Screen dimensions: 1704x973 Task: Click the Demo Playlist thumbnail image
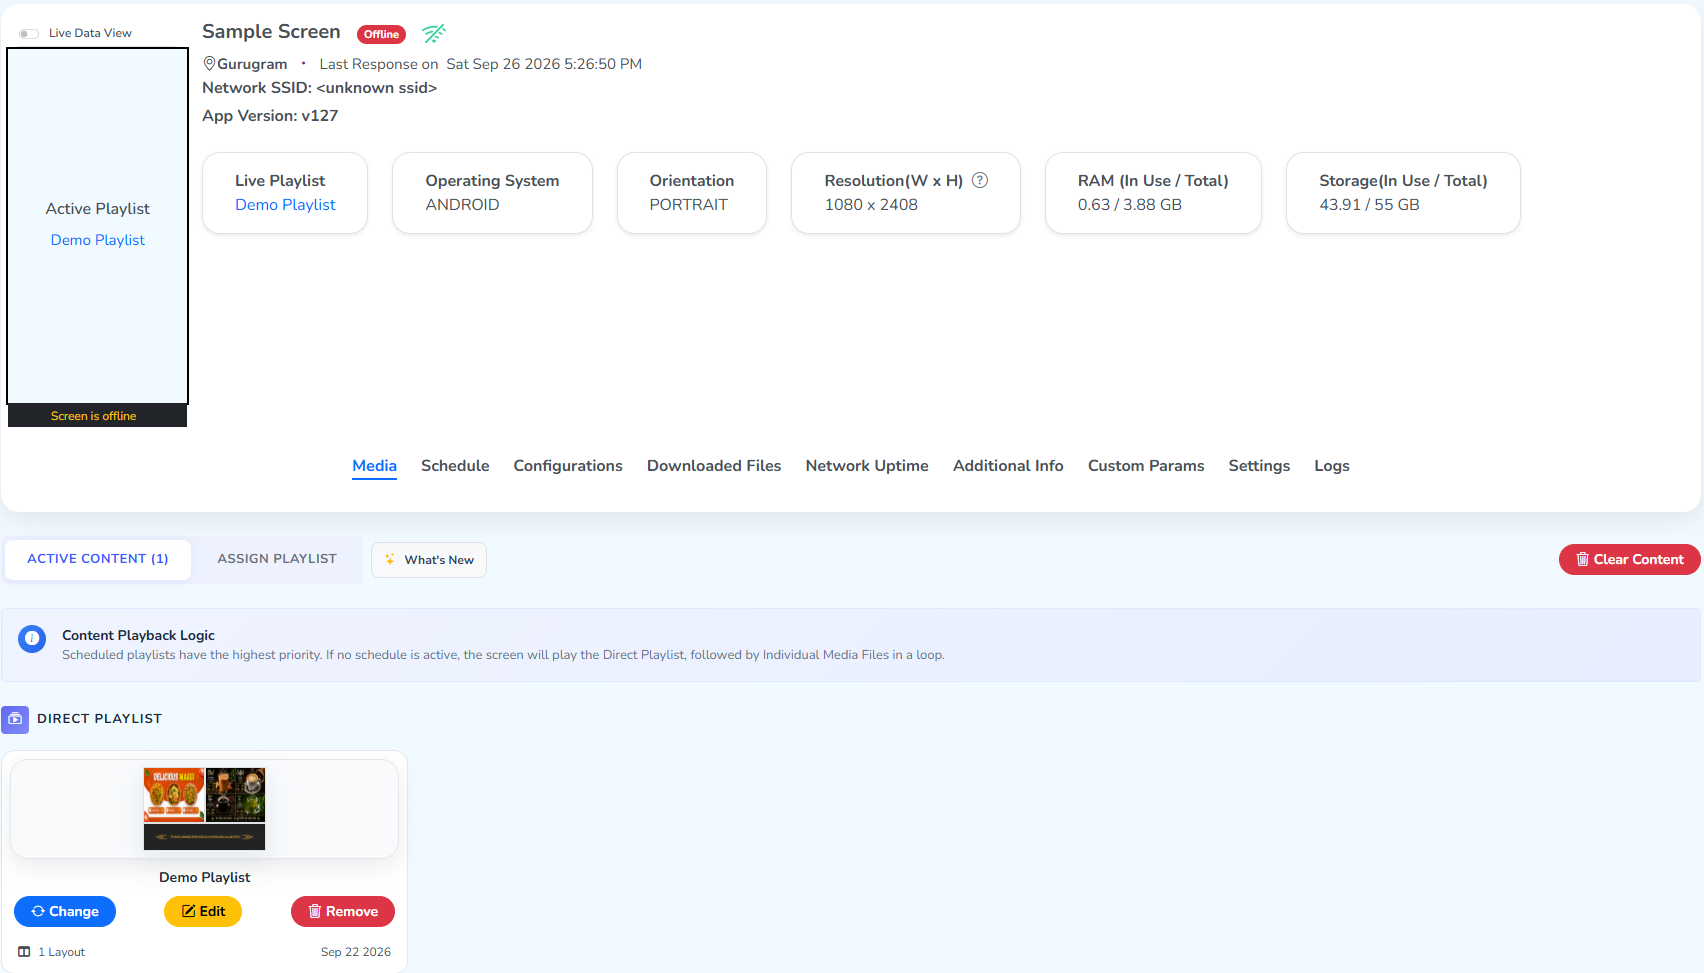point(204,809)
